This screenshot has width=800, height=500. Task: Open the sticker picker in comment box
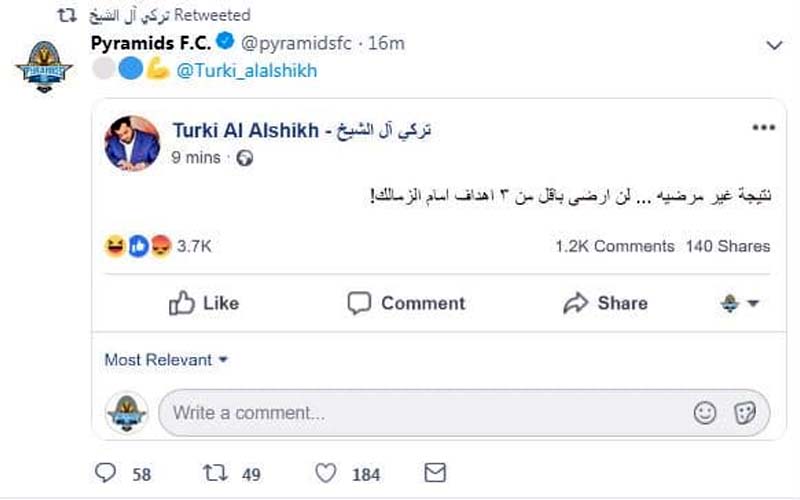point(743,412)
